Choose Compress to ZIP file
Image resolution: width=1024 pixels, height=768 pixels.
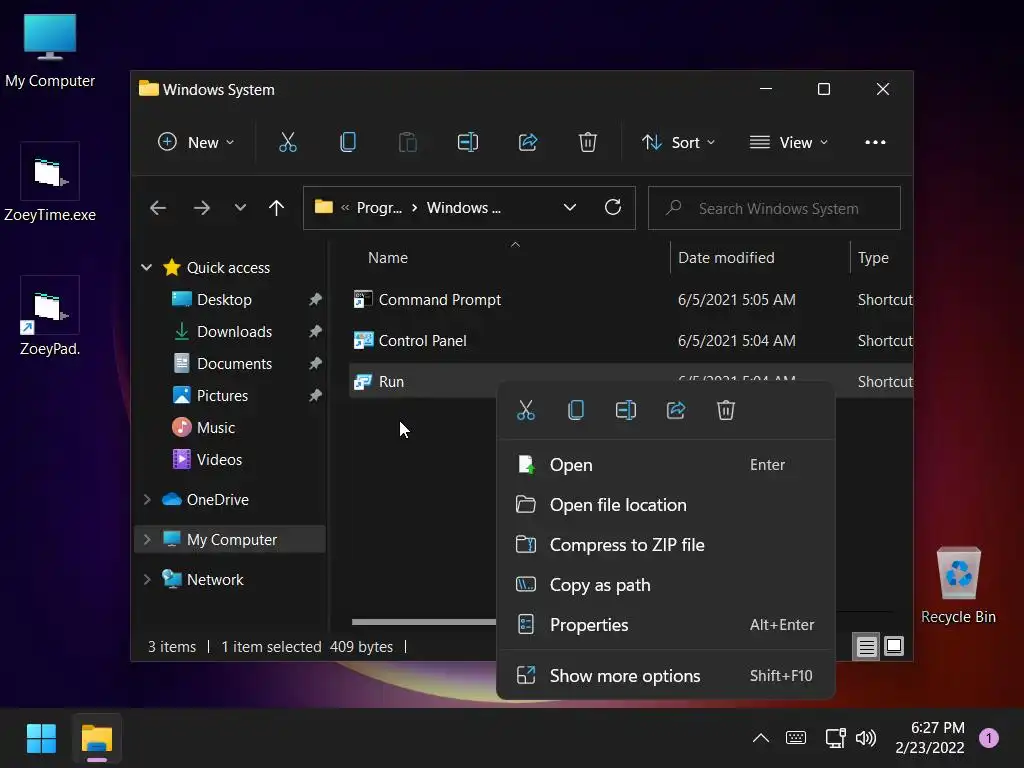point(665,545)
